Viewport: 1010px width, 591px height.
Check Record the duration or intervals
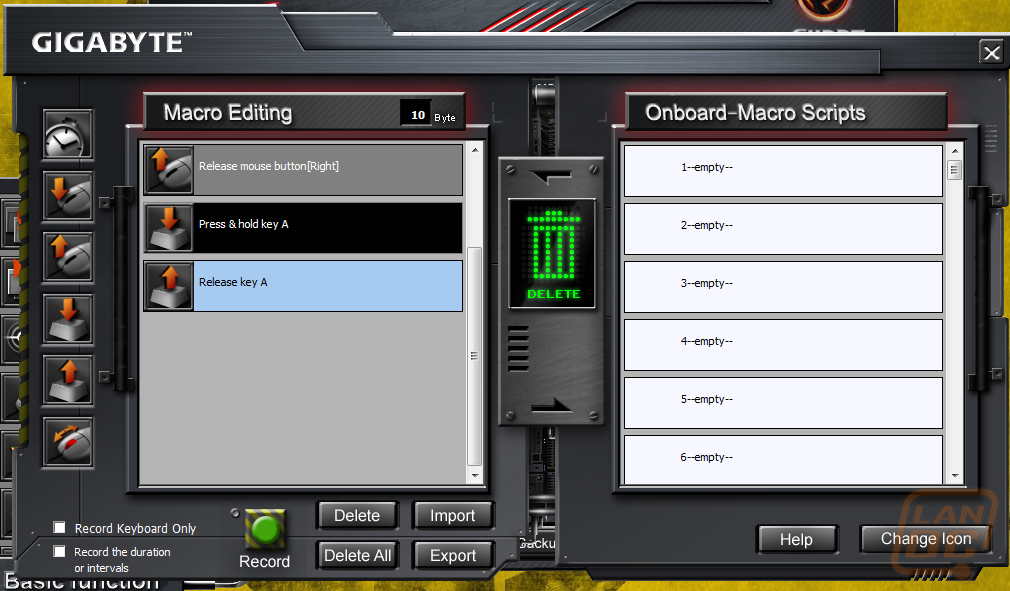(x=59, y=551)
